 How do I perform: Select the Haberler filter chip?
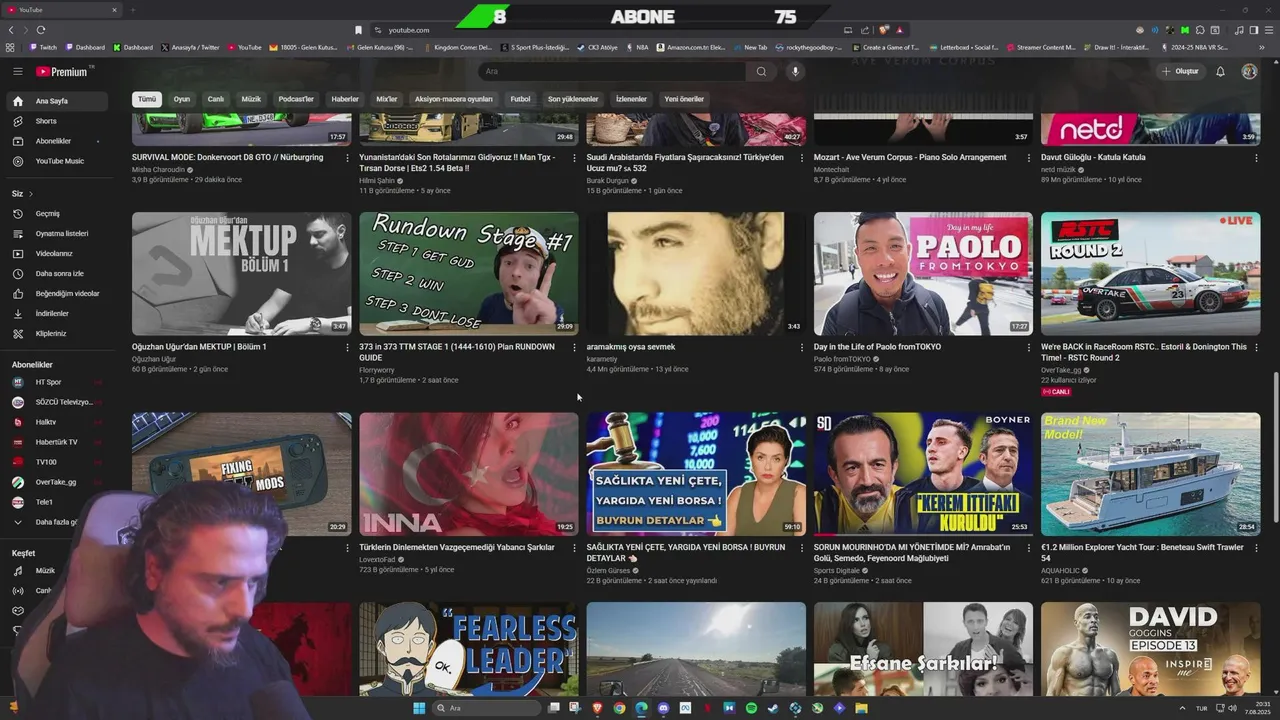pos(345,99)
